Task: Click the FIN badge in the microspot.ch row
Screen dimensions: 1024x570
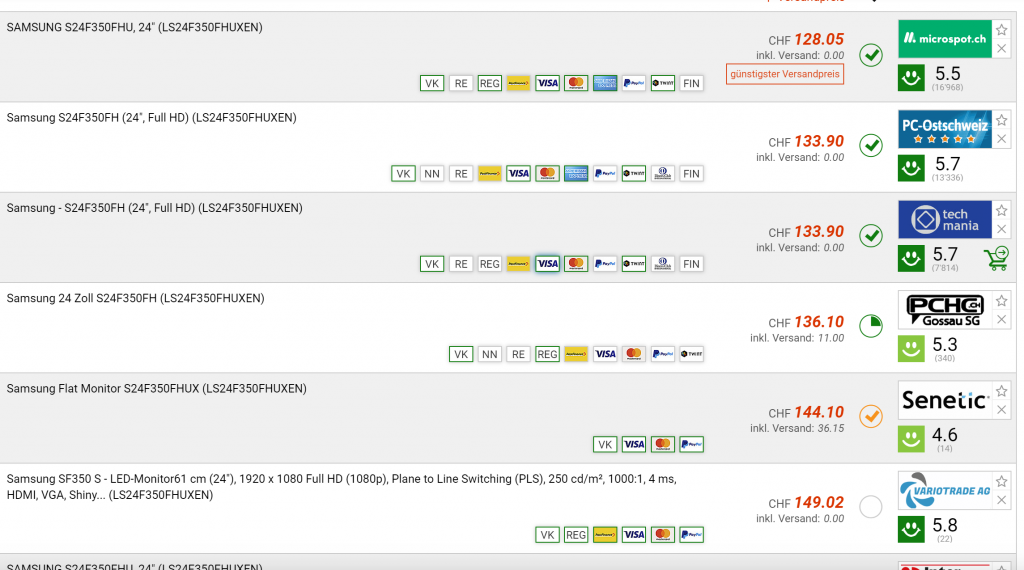Action: [691, 83]
